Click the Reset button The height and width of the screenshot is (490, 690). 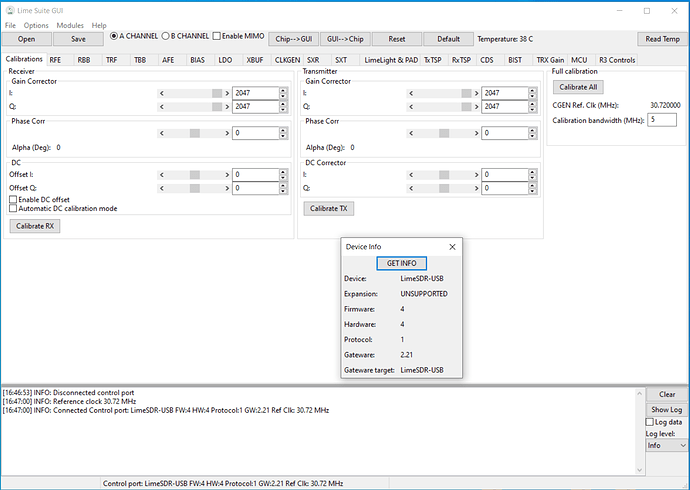point(396,39)
